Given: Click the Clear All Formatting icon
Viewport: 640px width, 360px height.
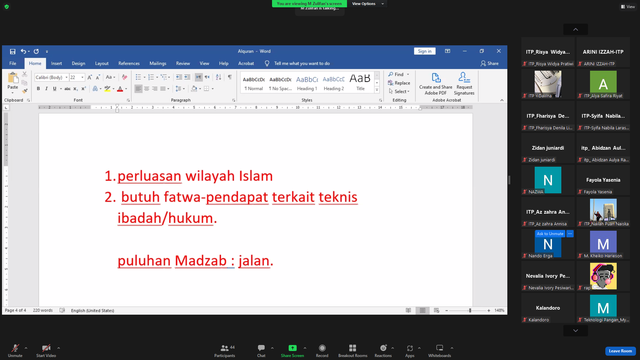Looking at the screenshot, I should (124, 77).
